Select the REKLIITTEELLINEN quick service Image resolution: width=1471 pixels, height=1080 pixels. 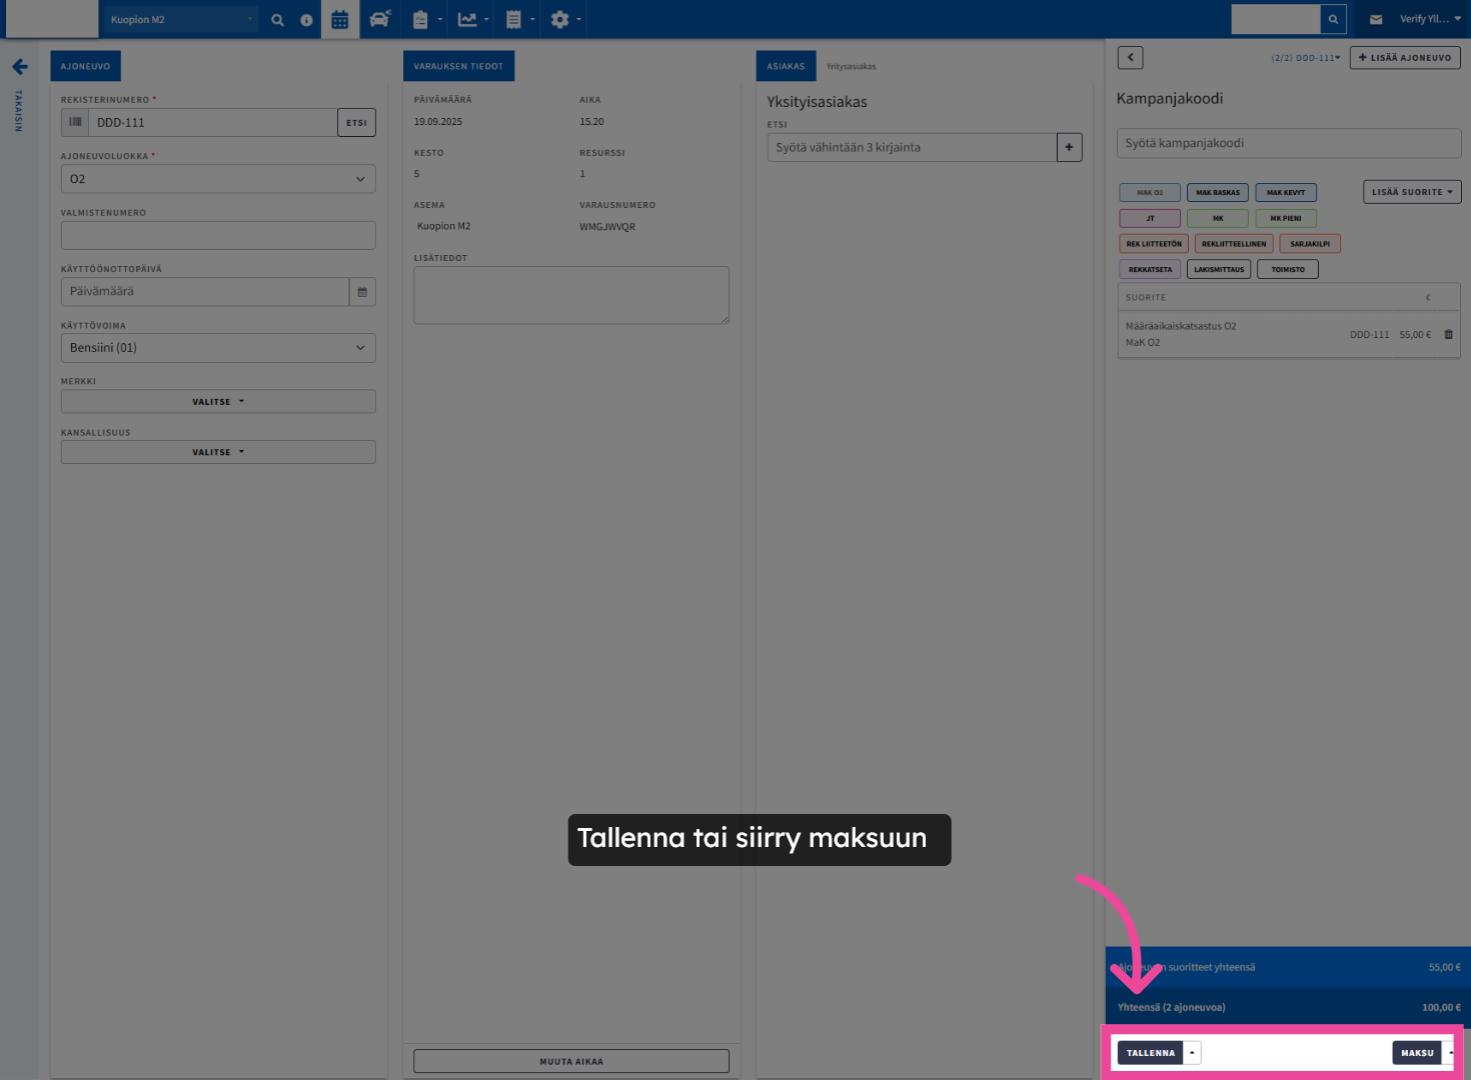pyautogui.click(x=1234, y=244)
